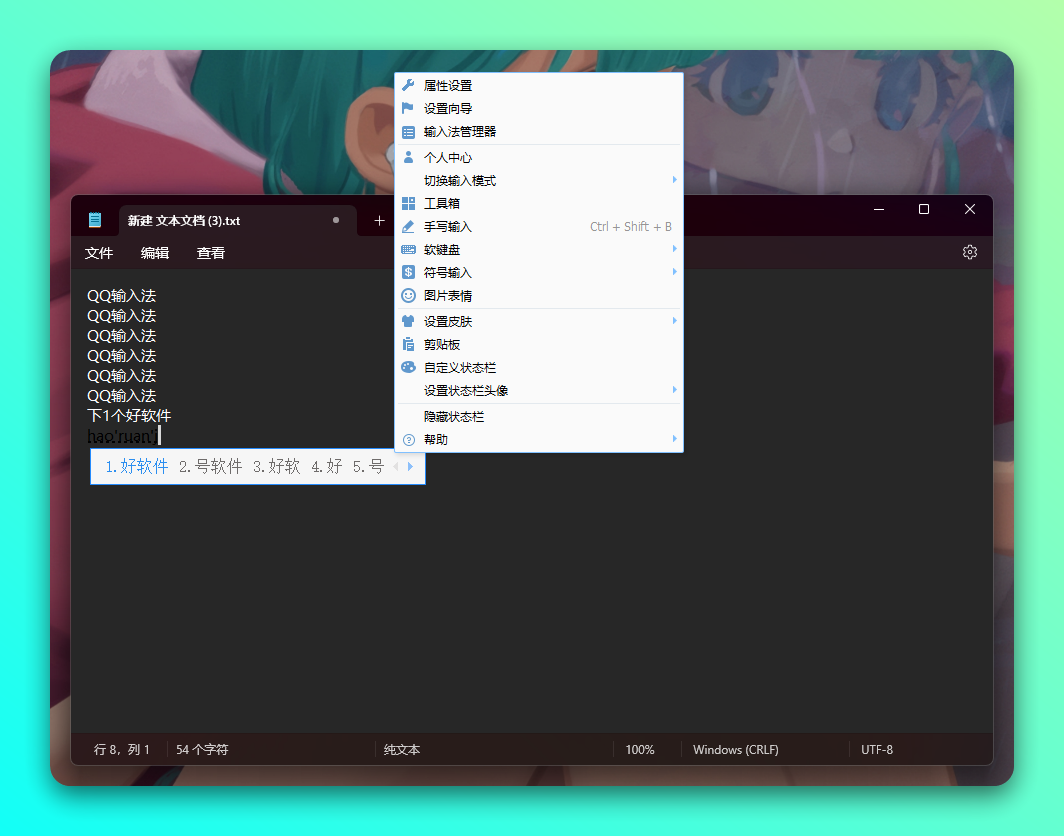The image size is (1064, 836).
Task: Click the pen icon beside 手写输入
Action: pos(408,227)
